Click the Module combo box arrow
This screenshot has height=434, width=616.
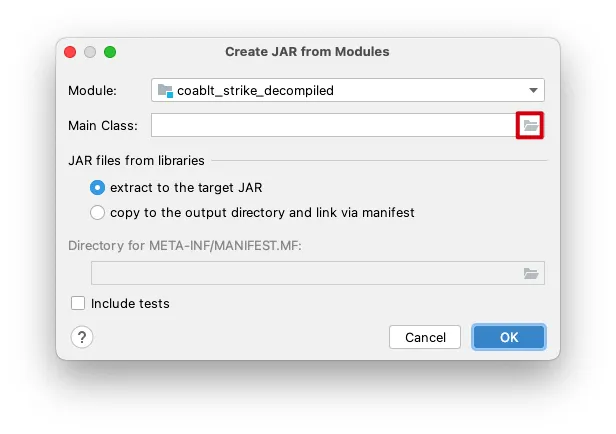(x=534, y=90)
